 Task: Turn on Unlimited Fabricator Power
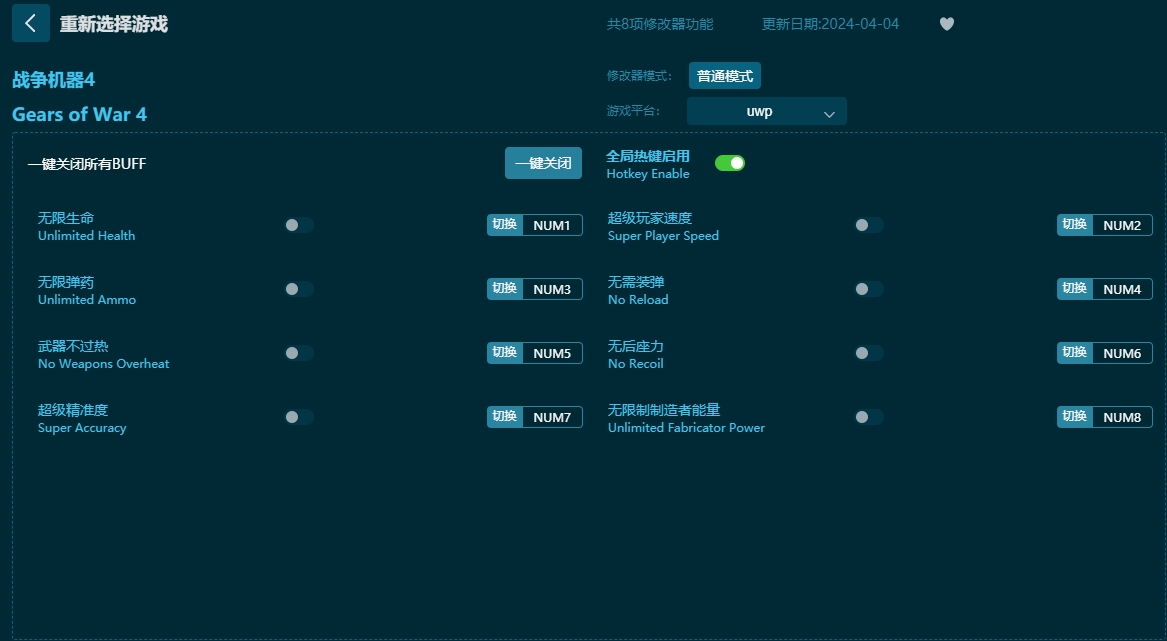click(869, 417)
